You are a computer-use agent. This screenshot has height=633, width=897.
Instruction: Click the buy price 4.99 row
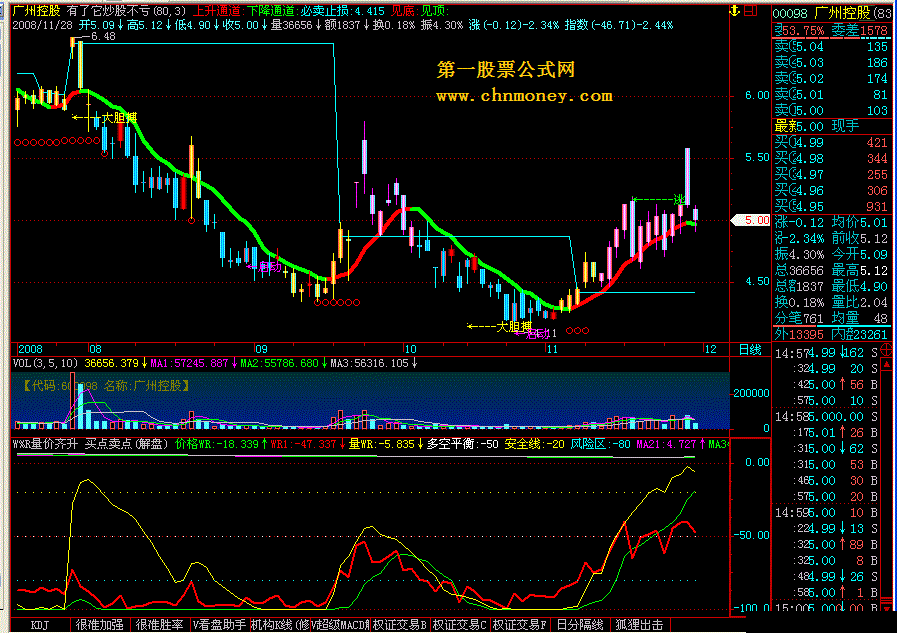pos(831,142)
